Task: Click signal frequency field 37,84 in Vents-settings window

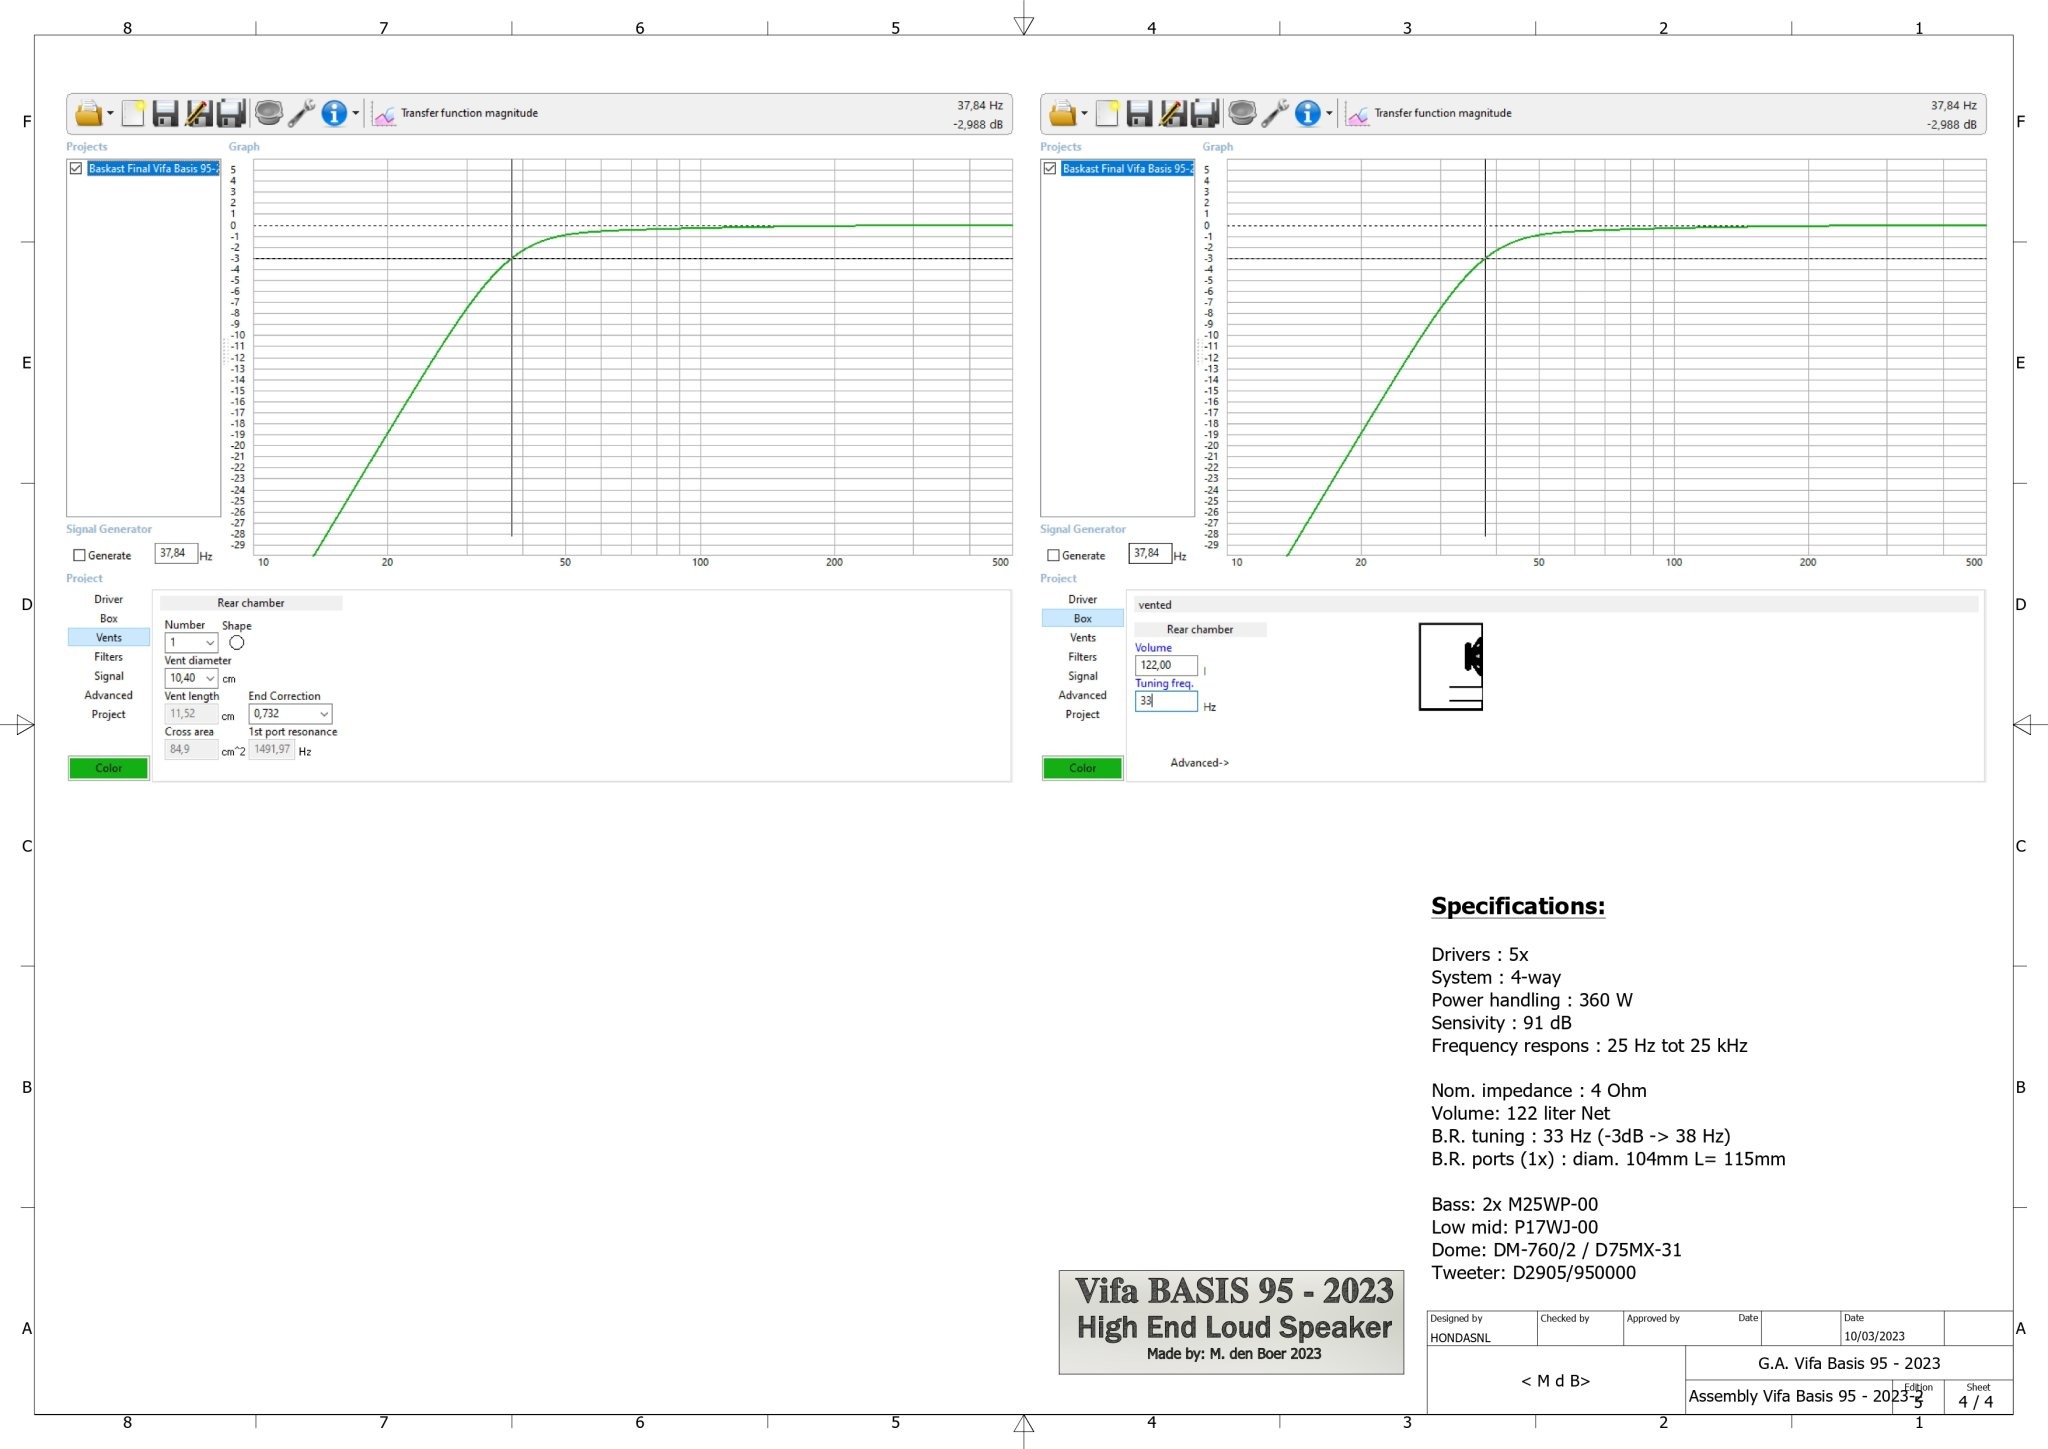Action: click(176, 553)
